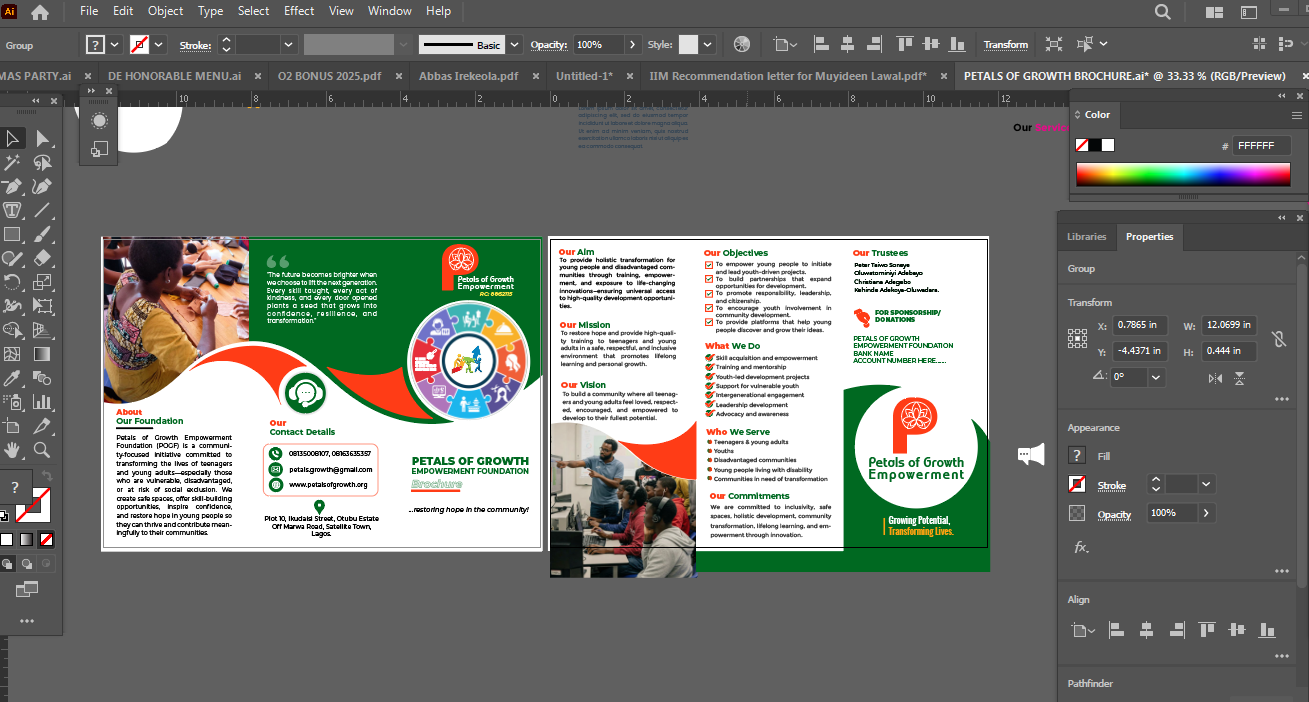This screenshot has width=1309, height=702.
Task: Click white swatch in Color panel
Action: tap(1107, 145)
